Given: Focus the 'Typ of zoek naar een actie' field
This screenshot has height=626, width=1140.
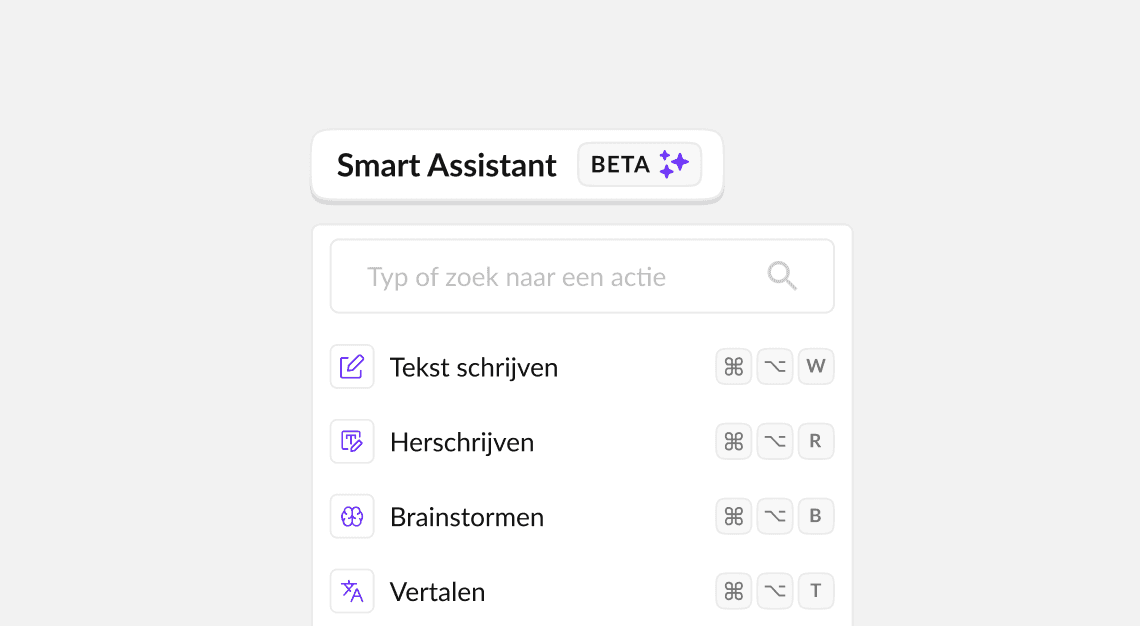Looking at the screenshot, I should point(582,276).
